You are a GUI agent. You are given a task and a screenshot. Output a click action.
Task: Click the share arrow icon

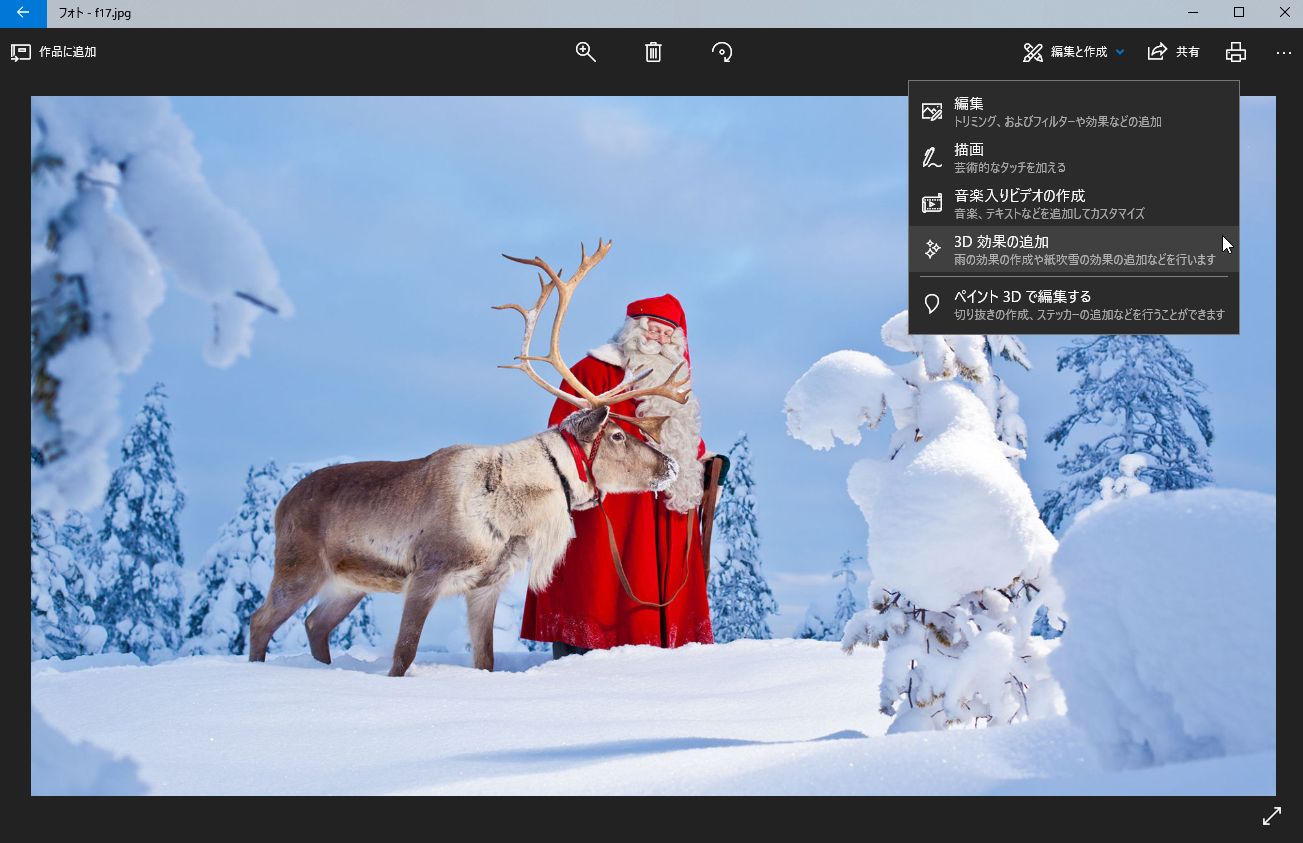(x=1157, y=52)
